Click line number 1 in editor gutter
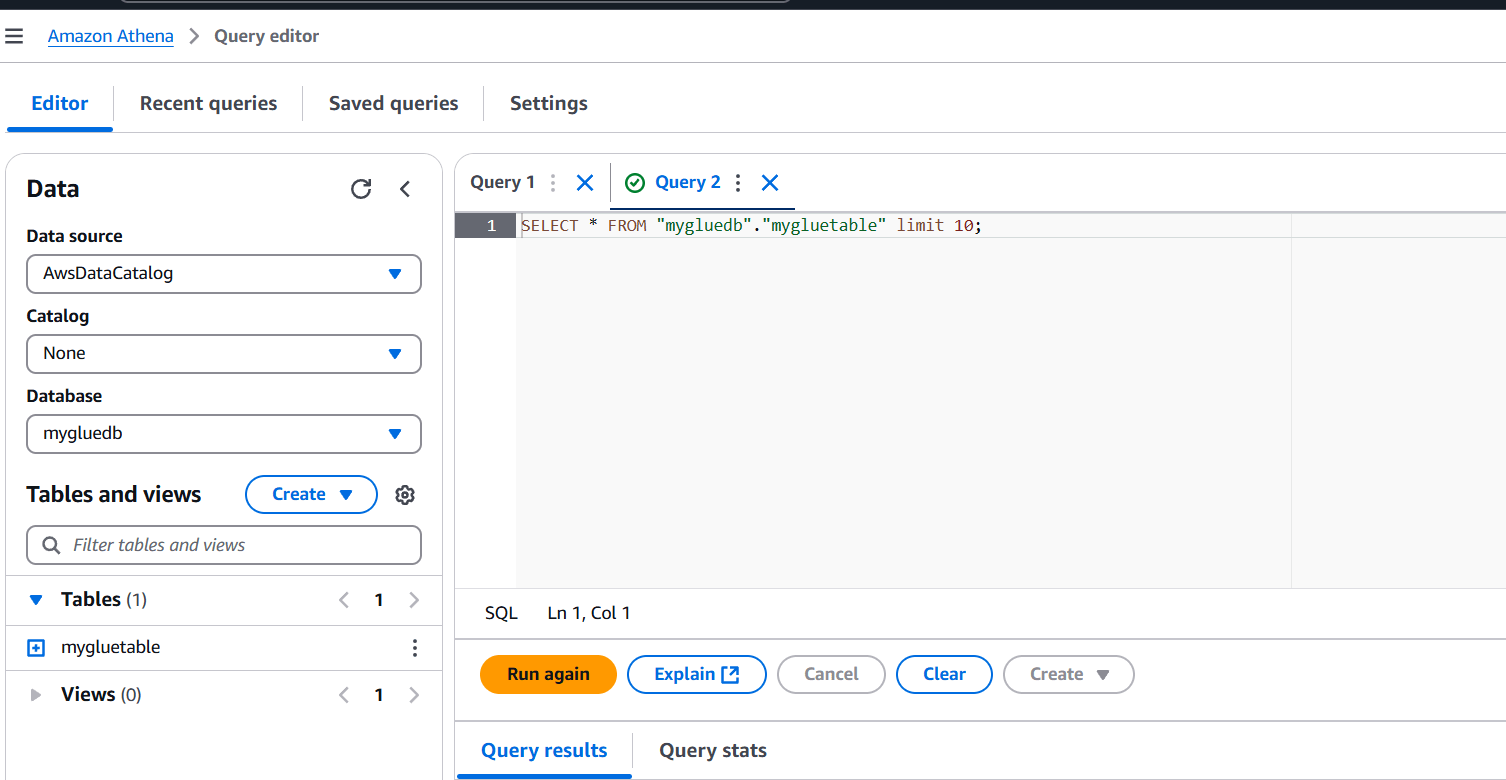1506x780 pixels. point(491,226)
